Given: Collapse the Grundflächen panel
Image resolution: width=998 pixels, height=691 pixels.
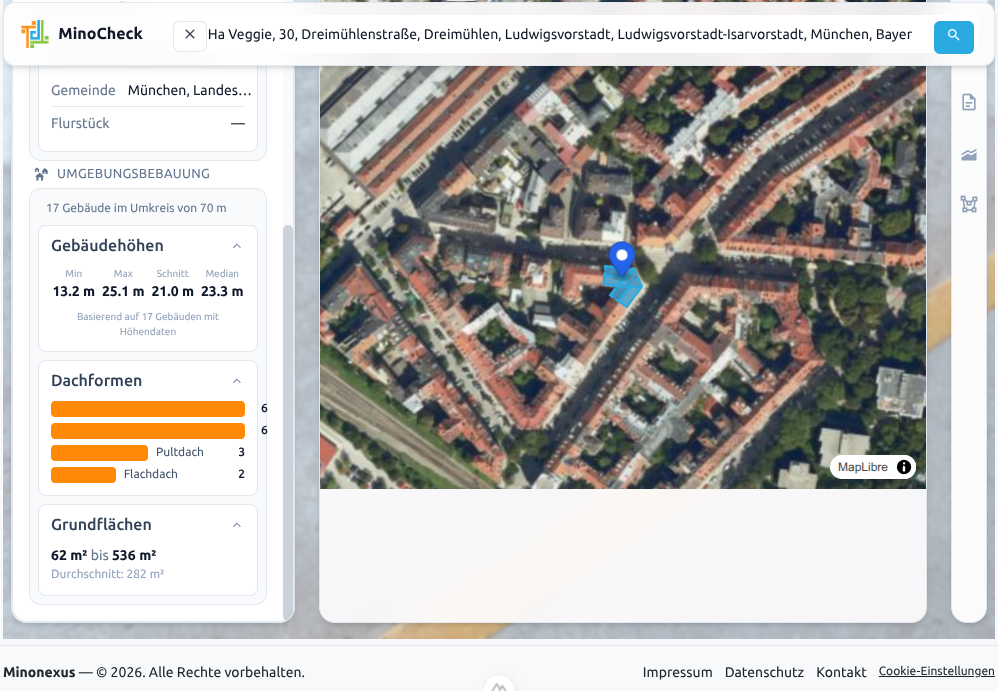Looking at the screenshot, I should coord(237,524).
